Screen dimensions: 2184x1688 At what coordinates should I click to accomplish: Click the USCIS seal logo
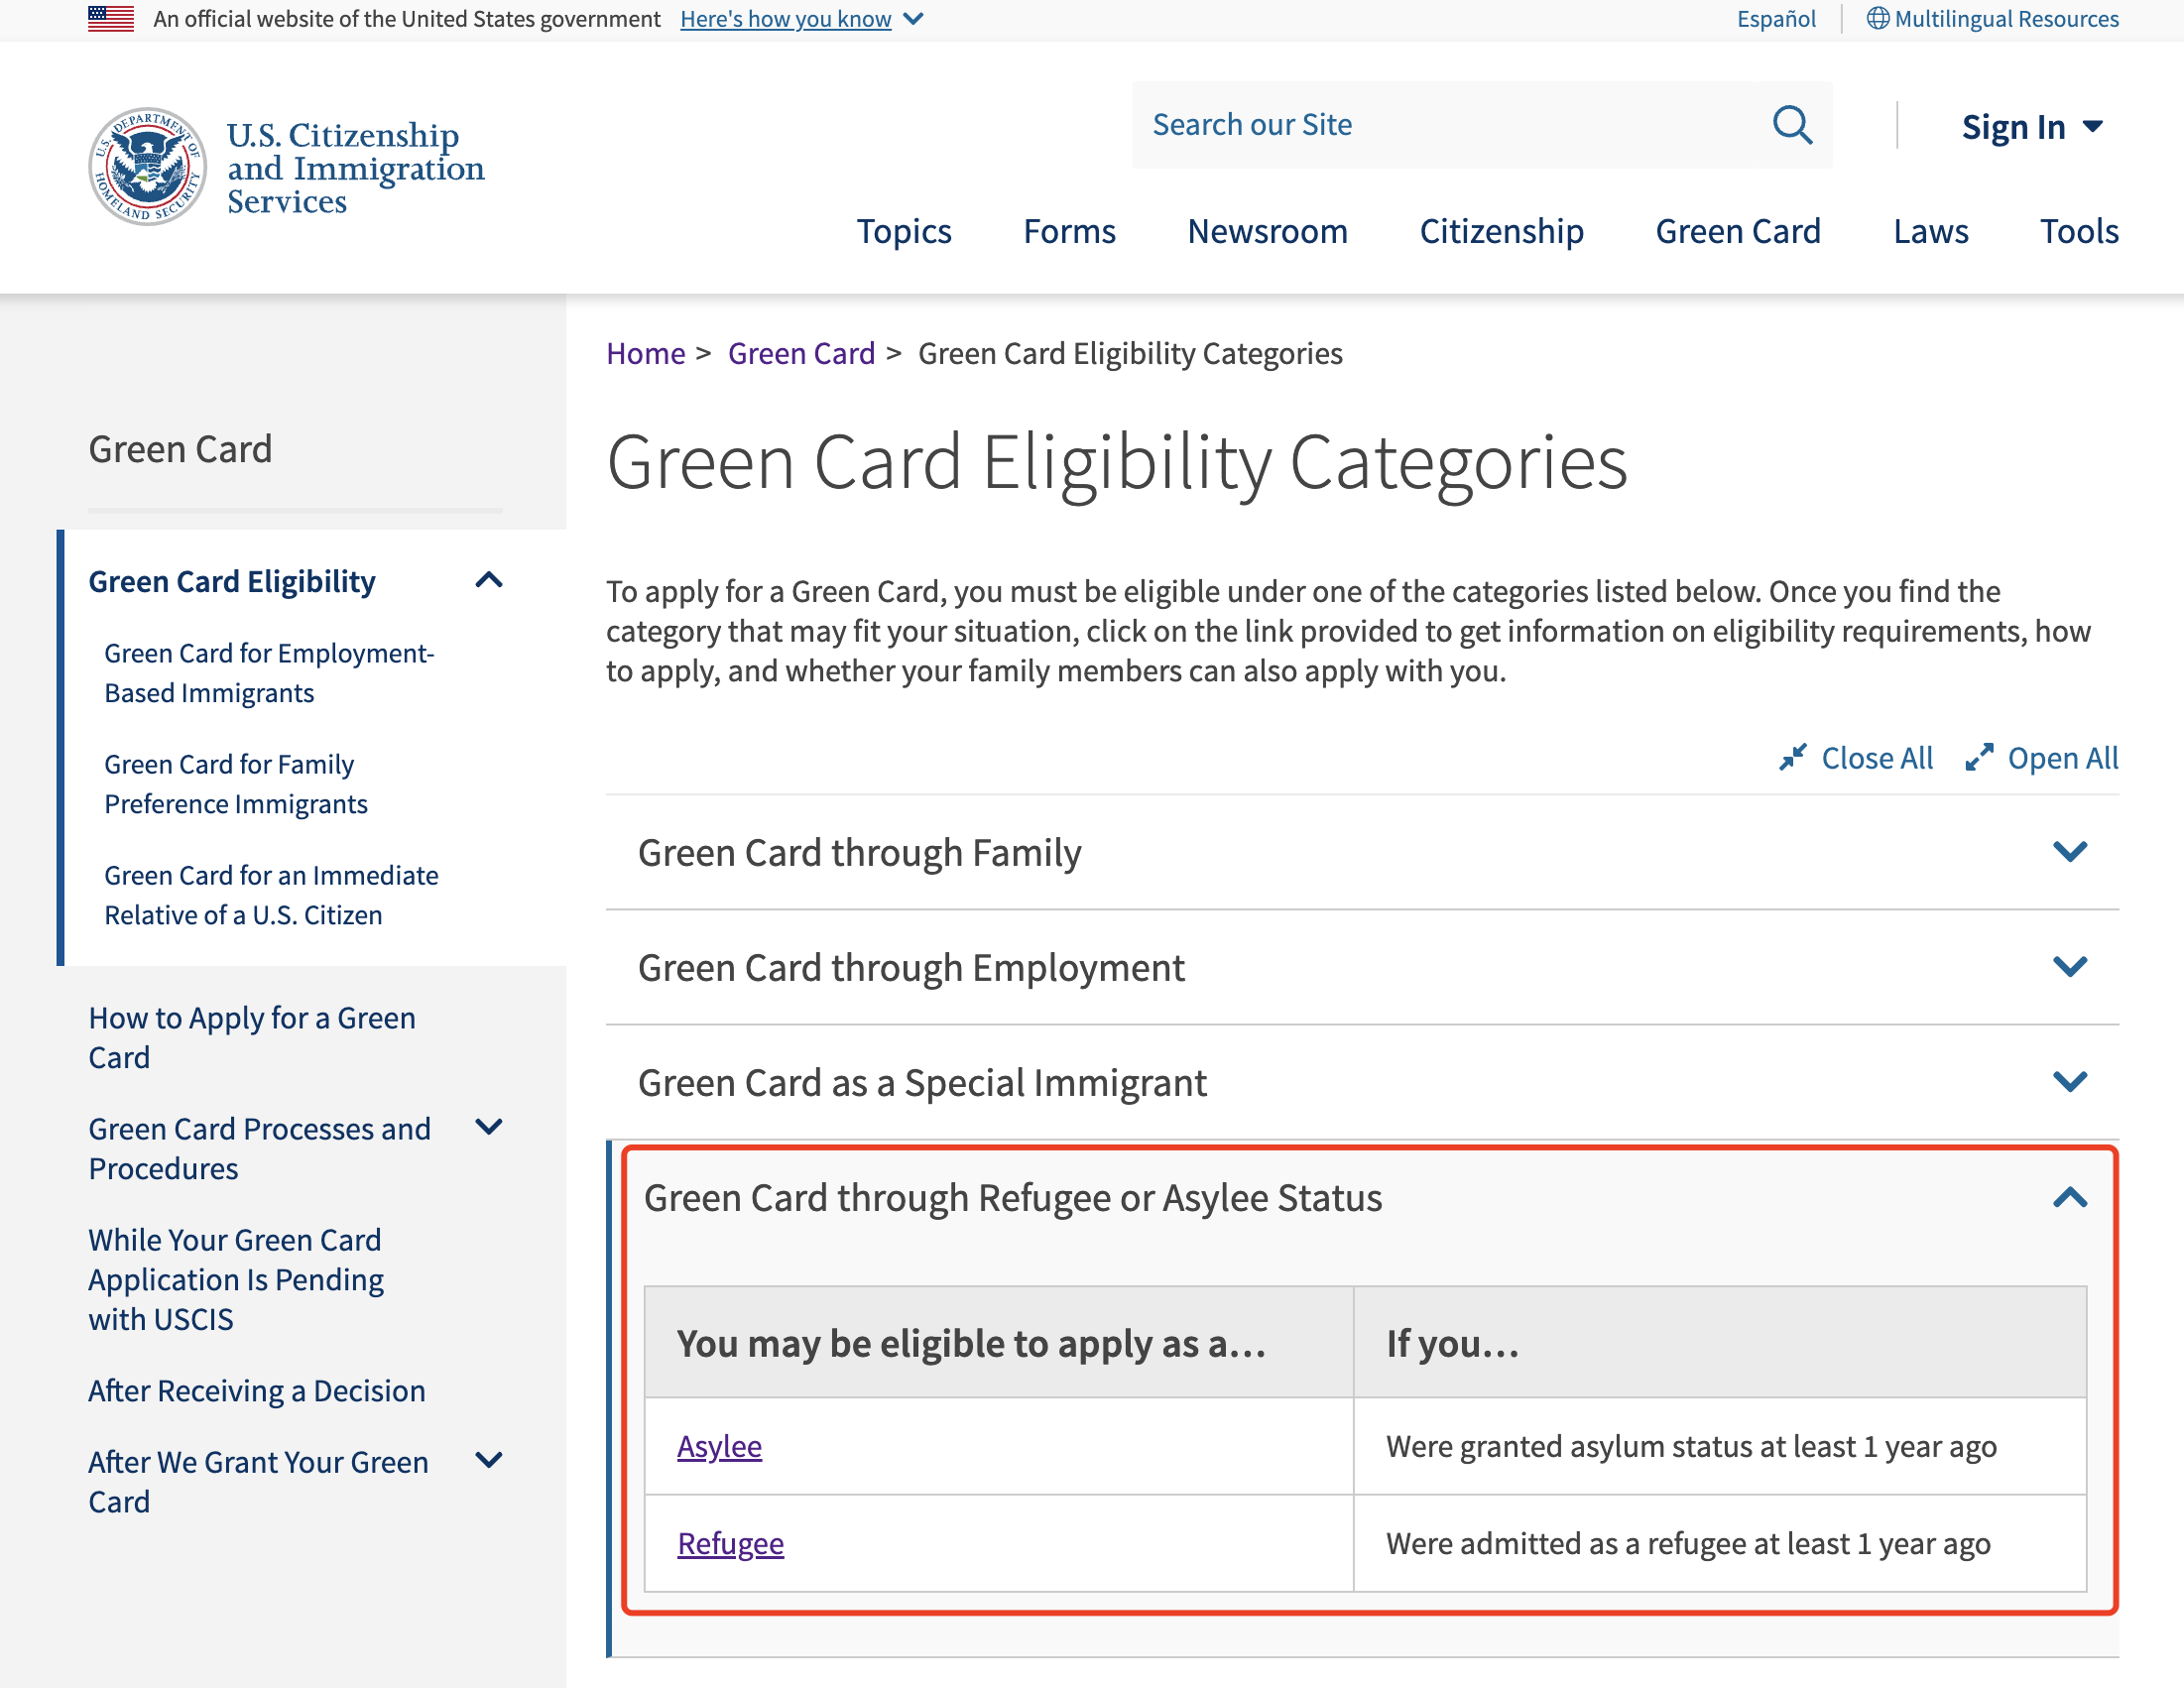(148, 167)
